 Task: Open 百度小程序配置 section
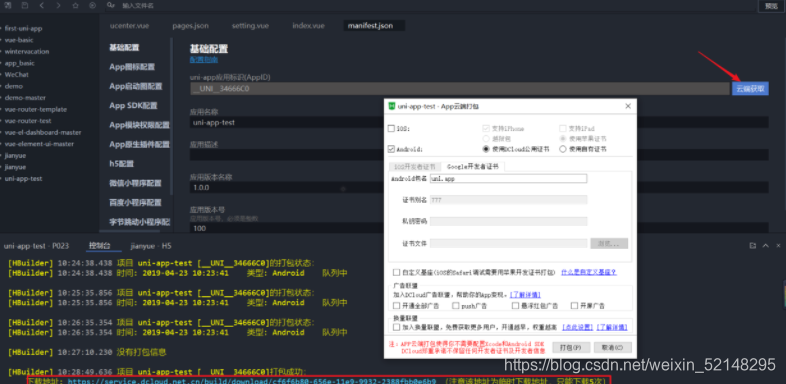click(135, 203)
